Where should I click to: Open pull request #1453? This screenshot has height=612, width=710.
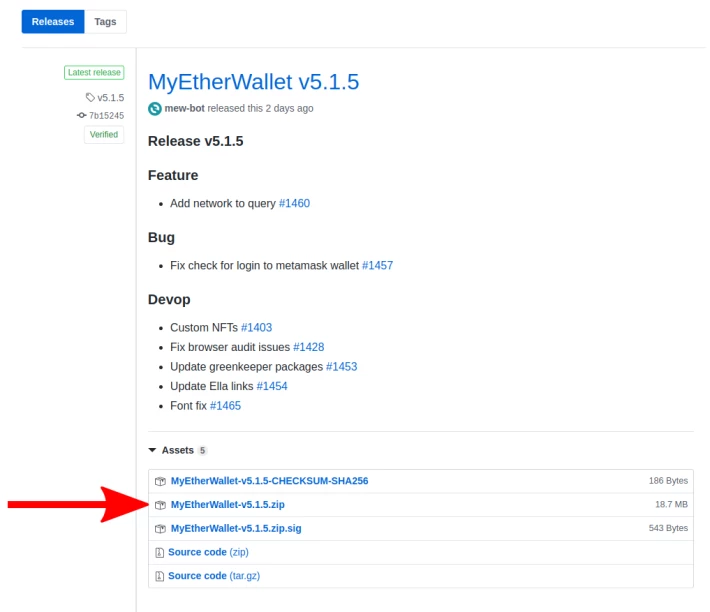click(x=341, y=367)
